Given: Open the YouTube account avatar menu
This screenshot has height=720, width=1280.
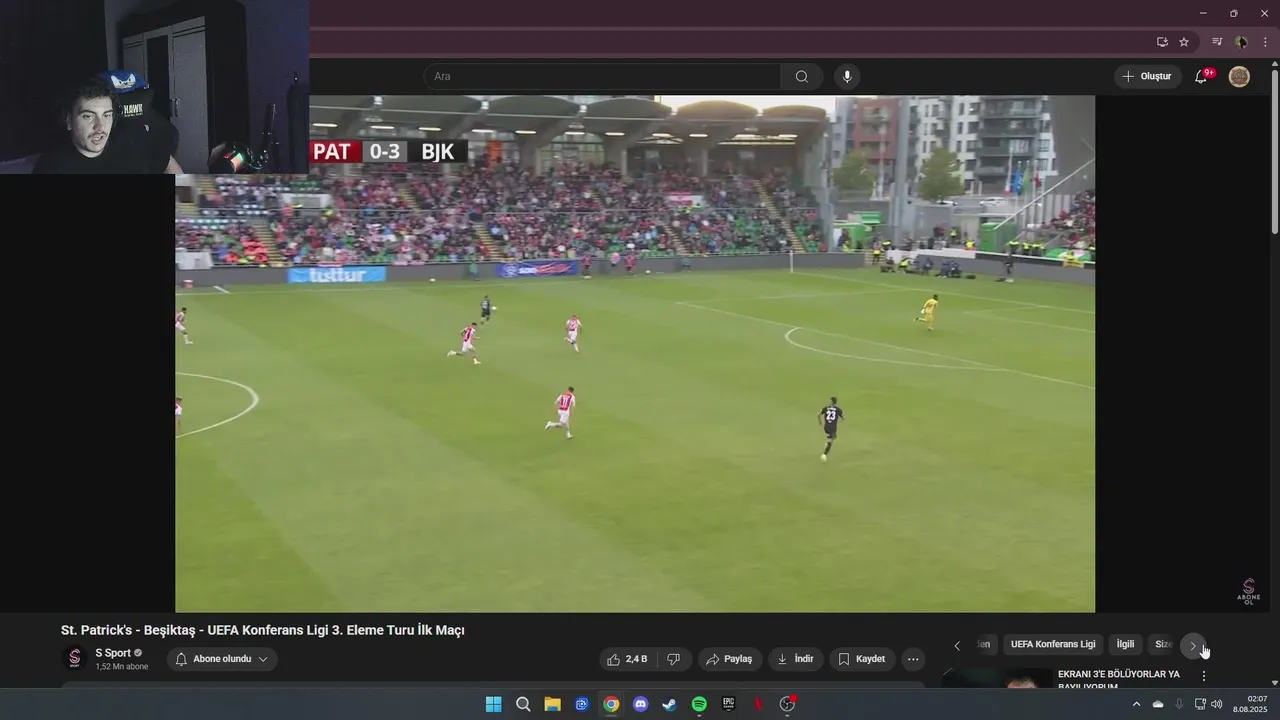Looking at the screenshot, I should 1239,77.
